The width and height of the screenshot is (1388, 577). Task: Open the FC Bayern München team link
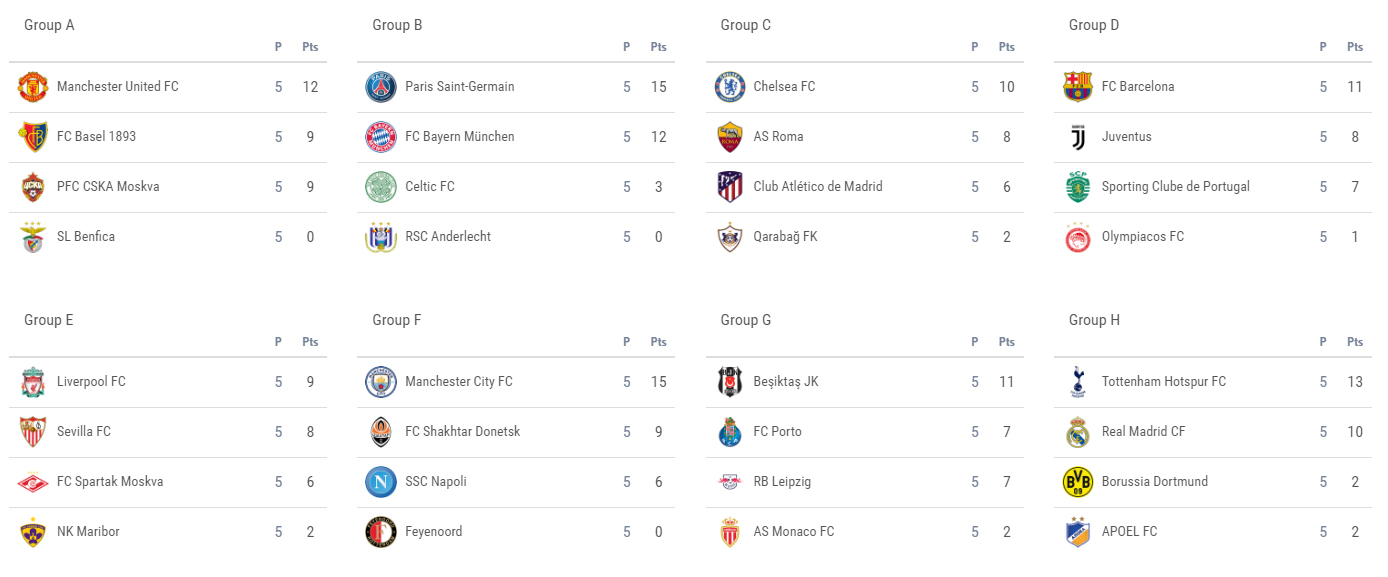[x=460, y=137]
